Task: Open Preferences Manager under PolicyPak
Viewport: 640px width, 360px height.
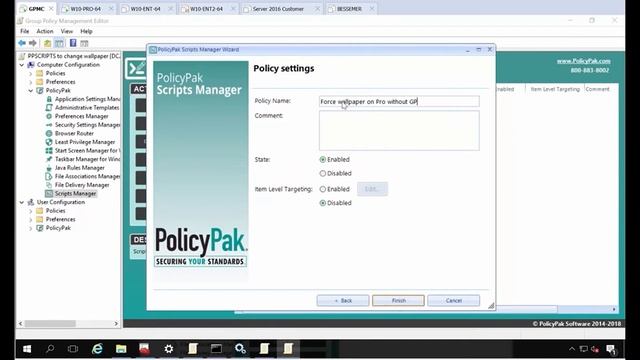Action: [x=81, y=116]
